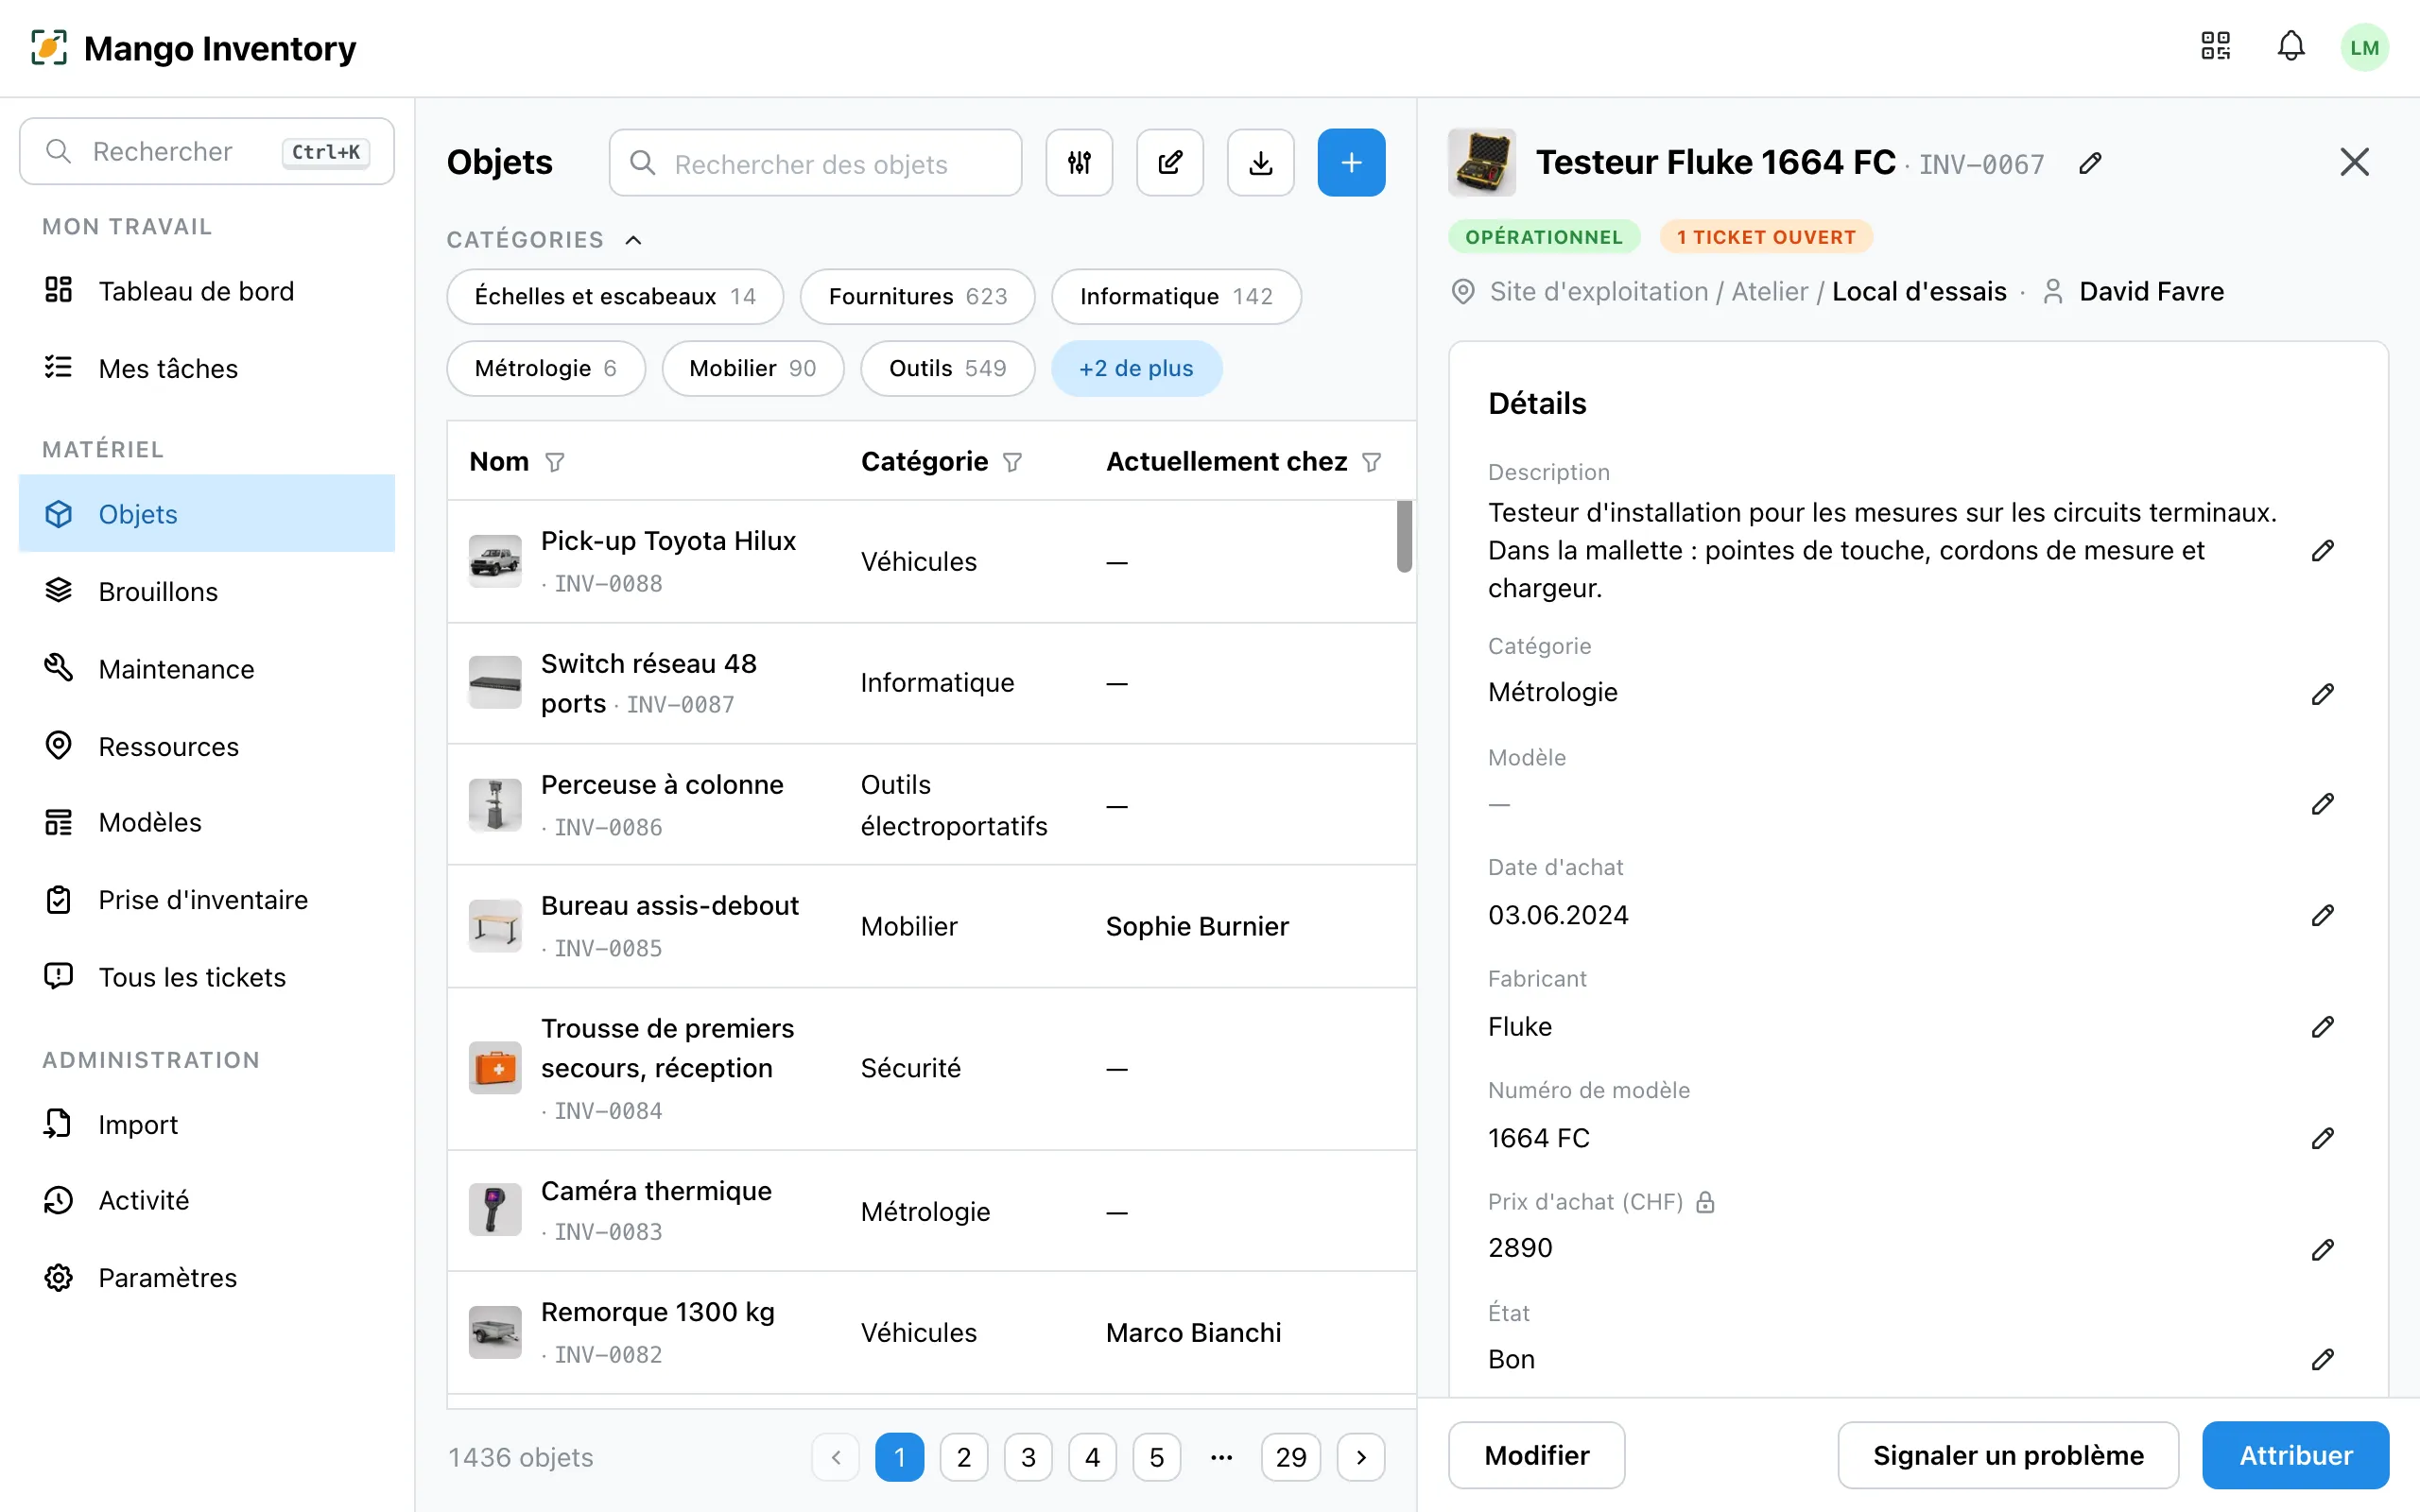Click the Modifier button
Screen dimensions: 2420x1512
point(1536,1455)
